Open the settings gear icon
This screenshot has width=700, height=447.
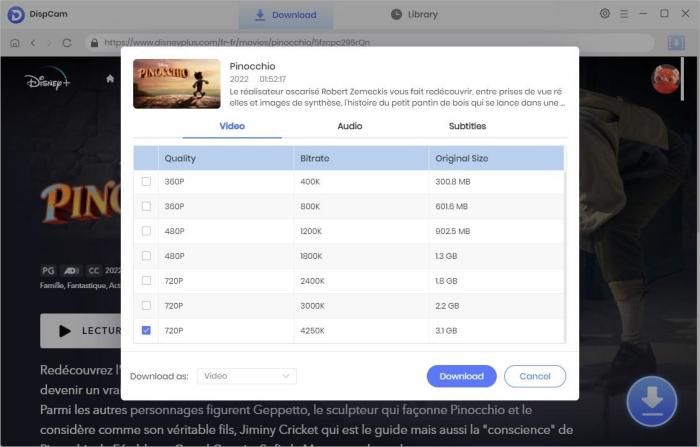click(605, 13)
